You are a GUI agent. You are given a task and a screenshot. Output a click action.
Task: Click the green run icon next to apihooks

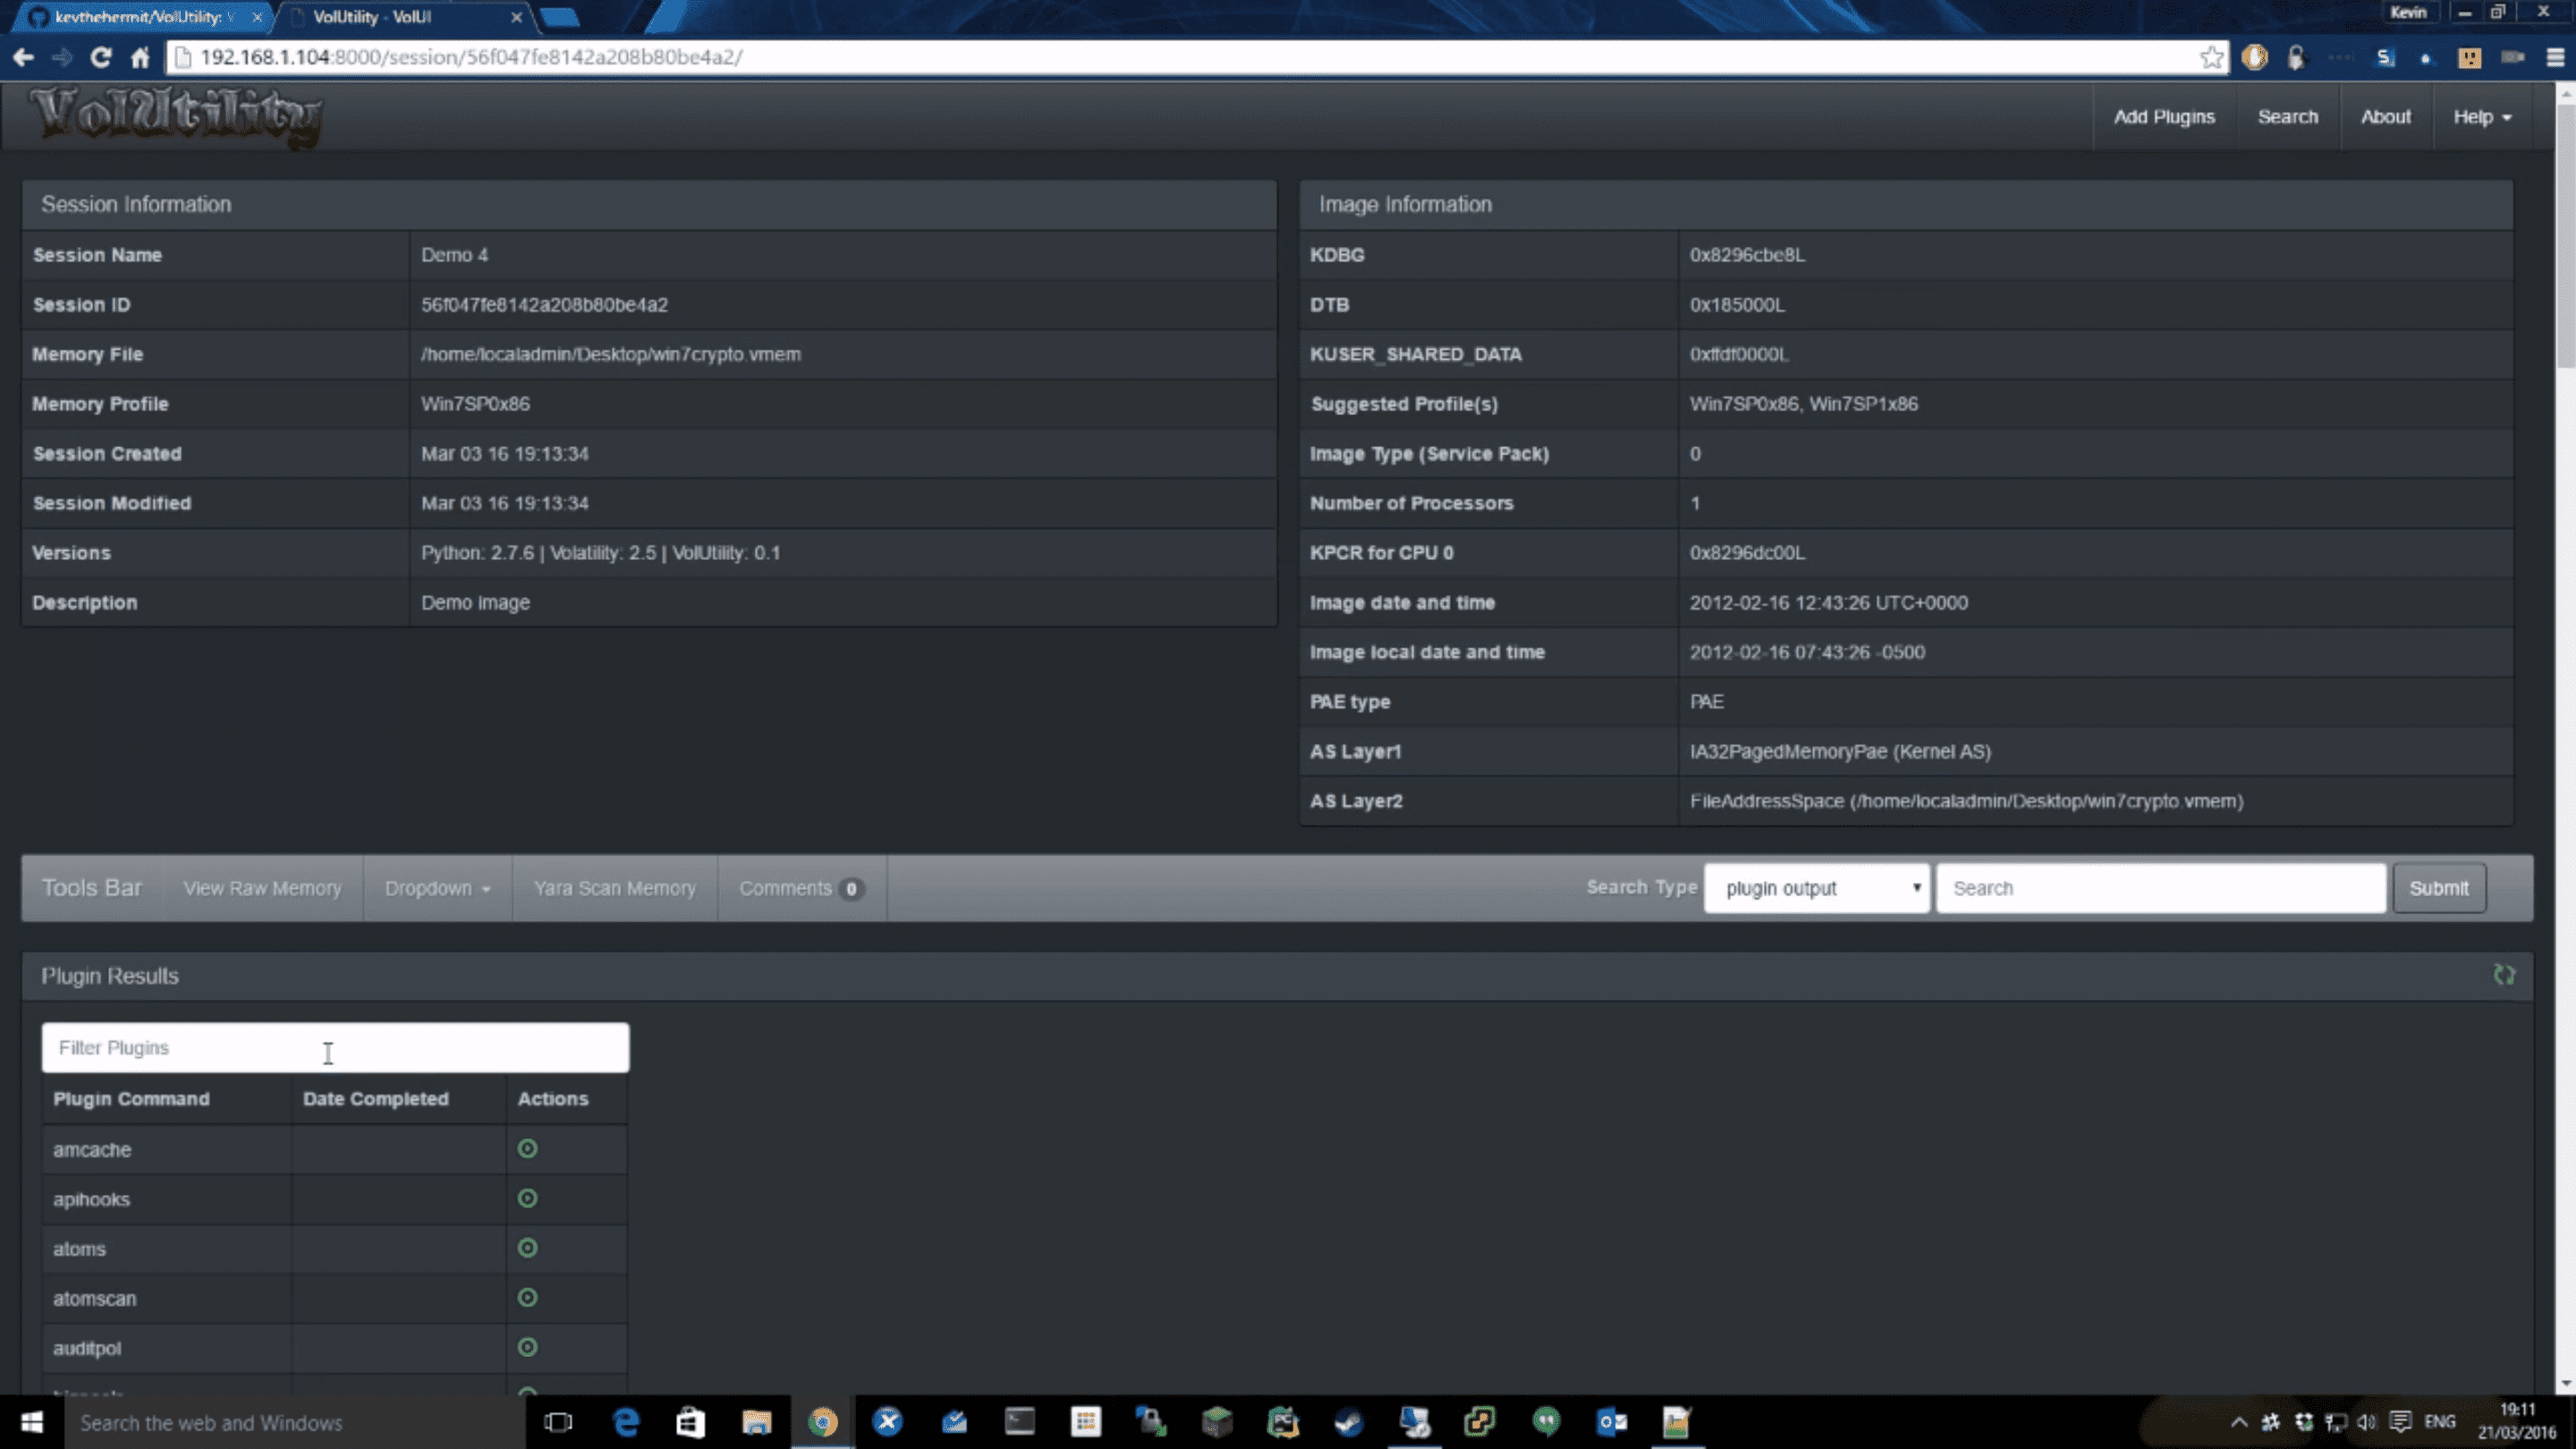tap(525, 1198)
